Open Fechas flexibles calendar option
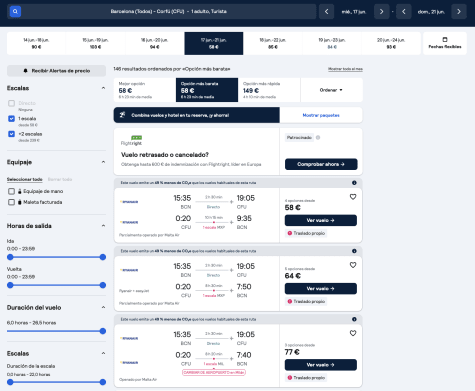 445,43
